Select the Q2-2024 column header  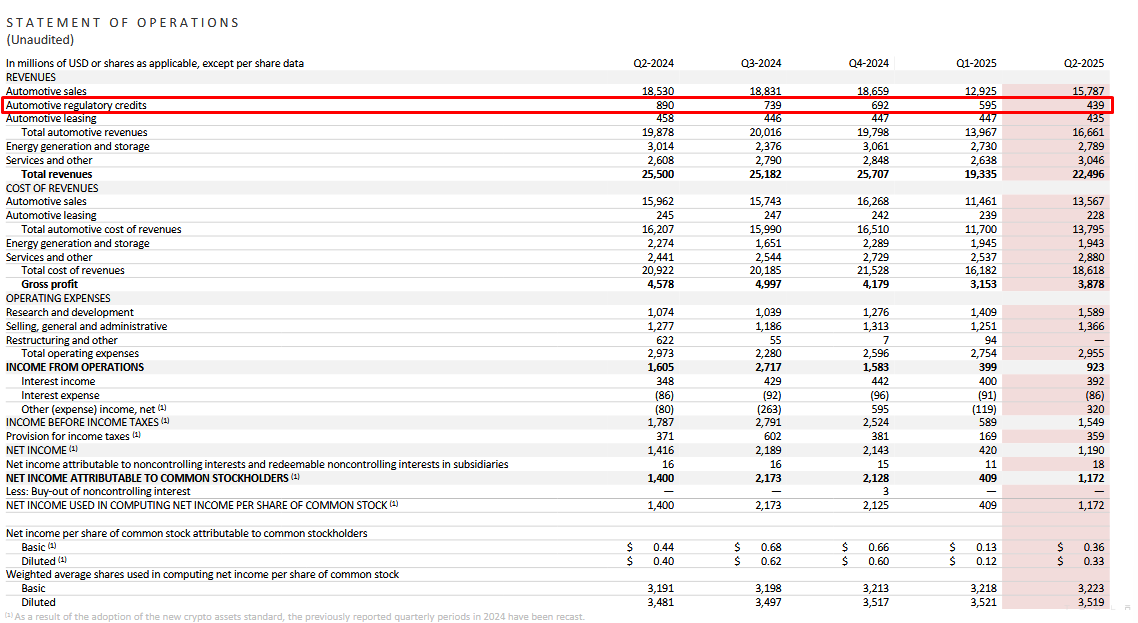click(x=653, y=63)
